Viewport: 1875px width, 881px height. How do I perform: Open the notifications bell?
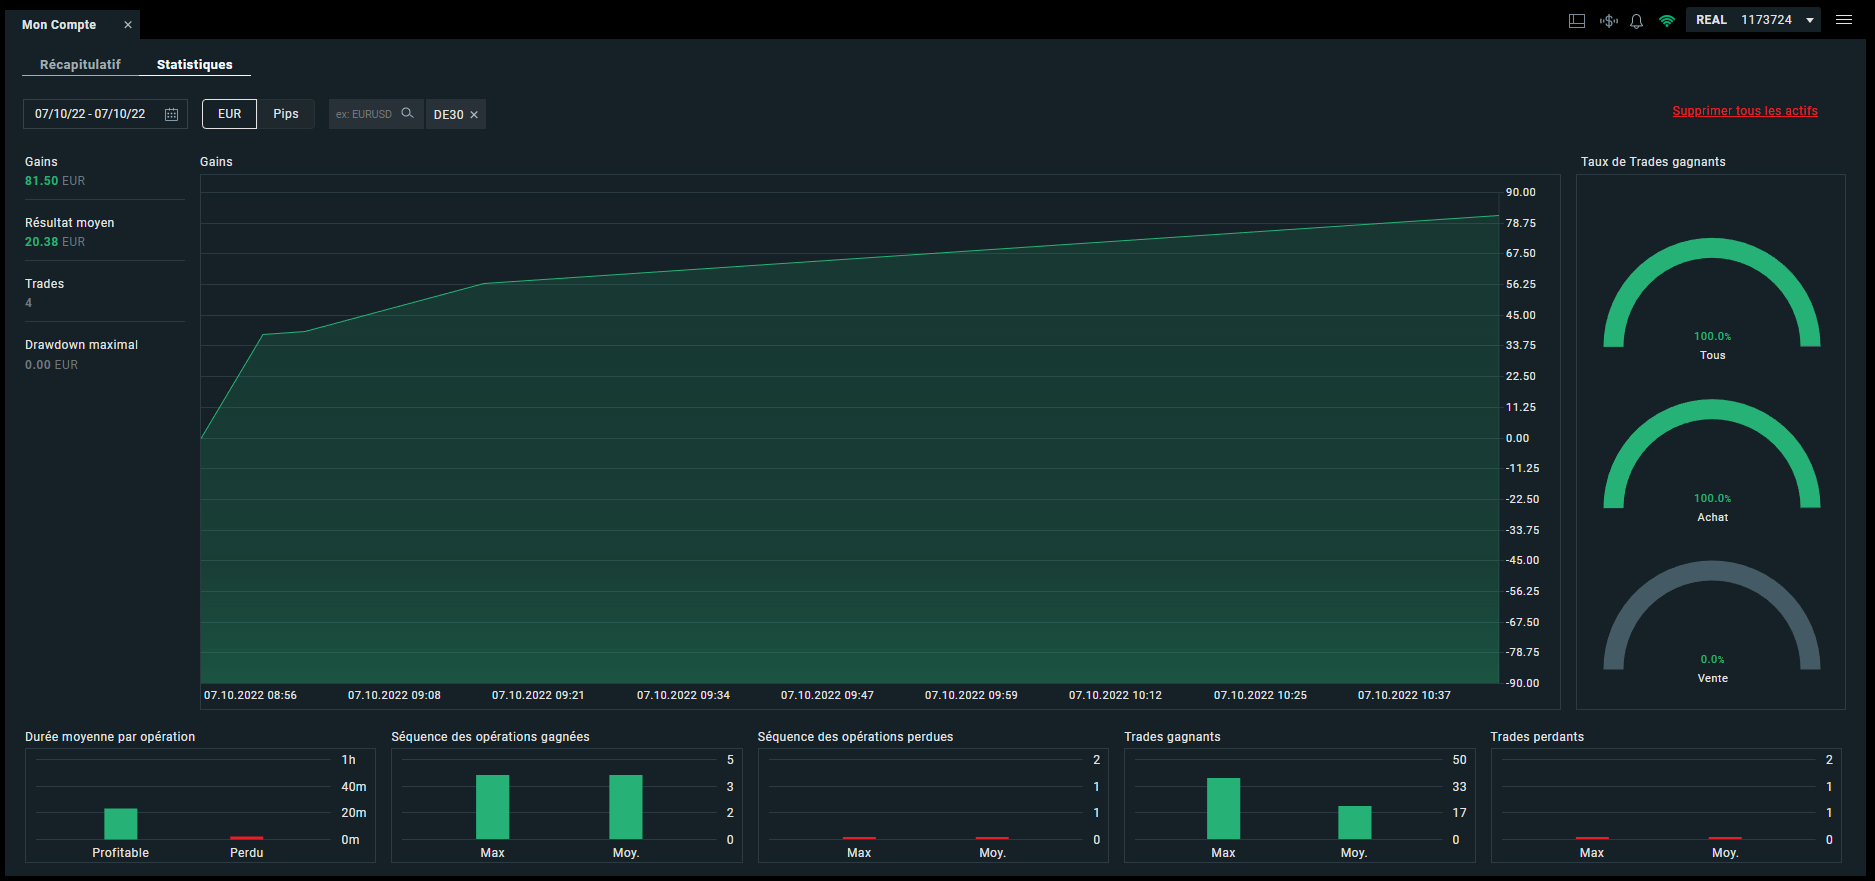click(1637, 21)
